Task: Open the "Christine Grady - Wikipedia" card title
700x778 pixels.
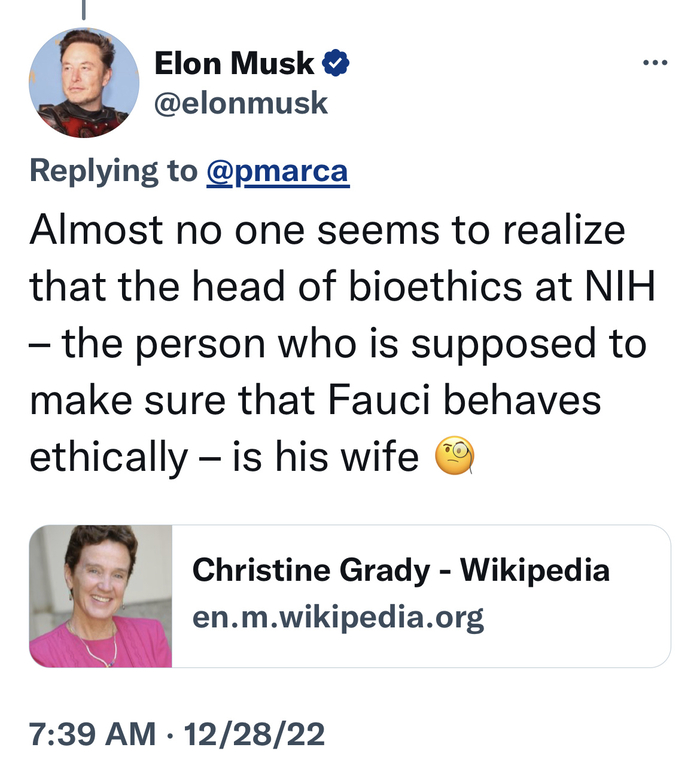Action: (x=400, y=571)
